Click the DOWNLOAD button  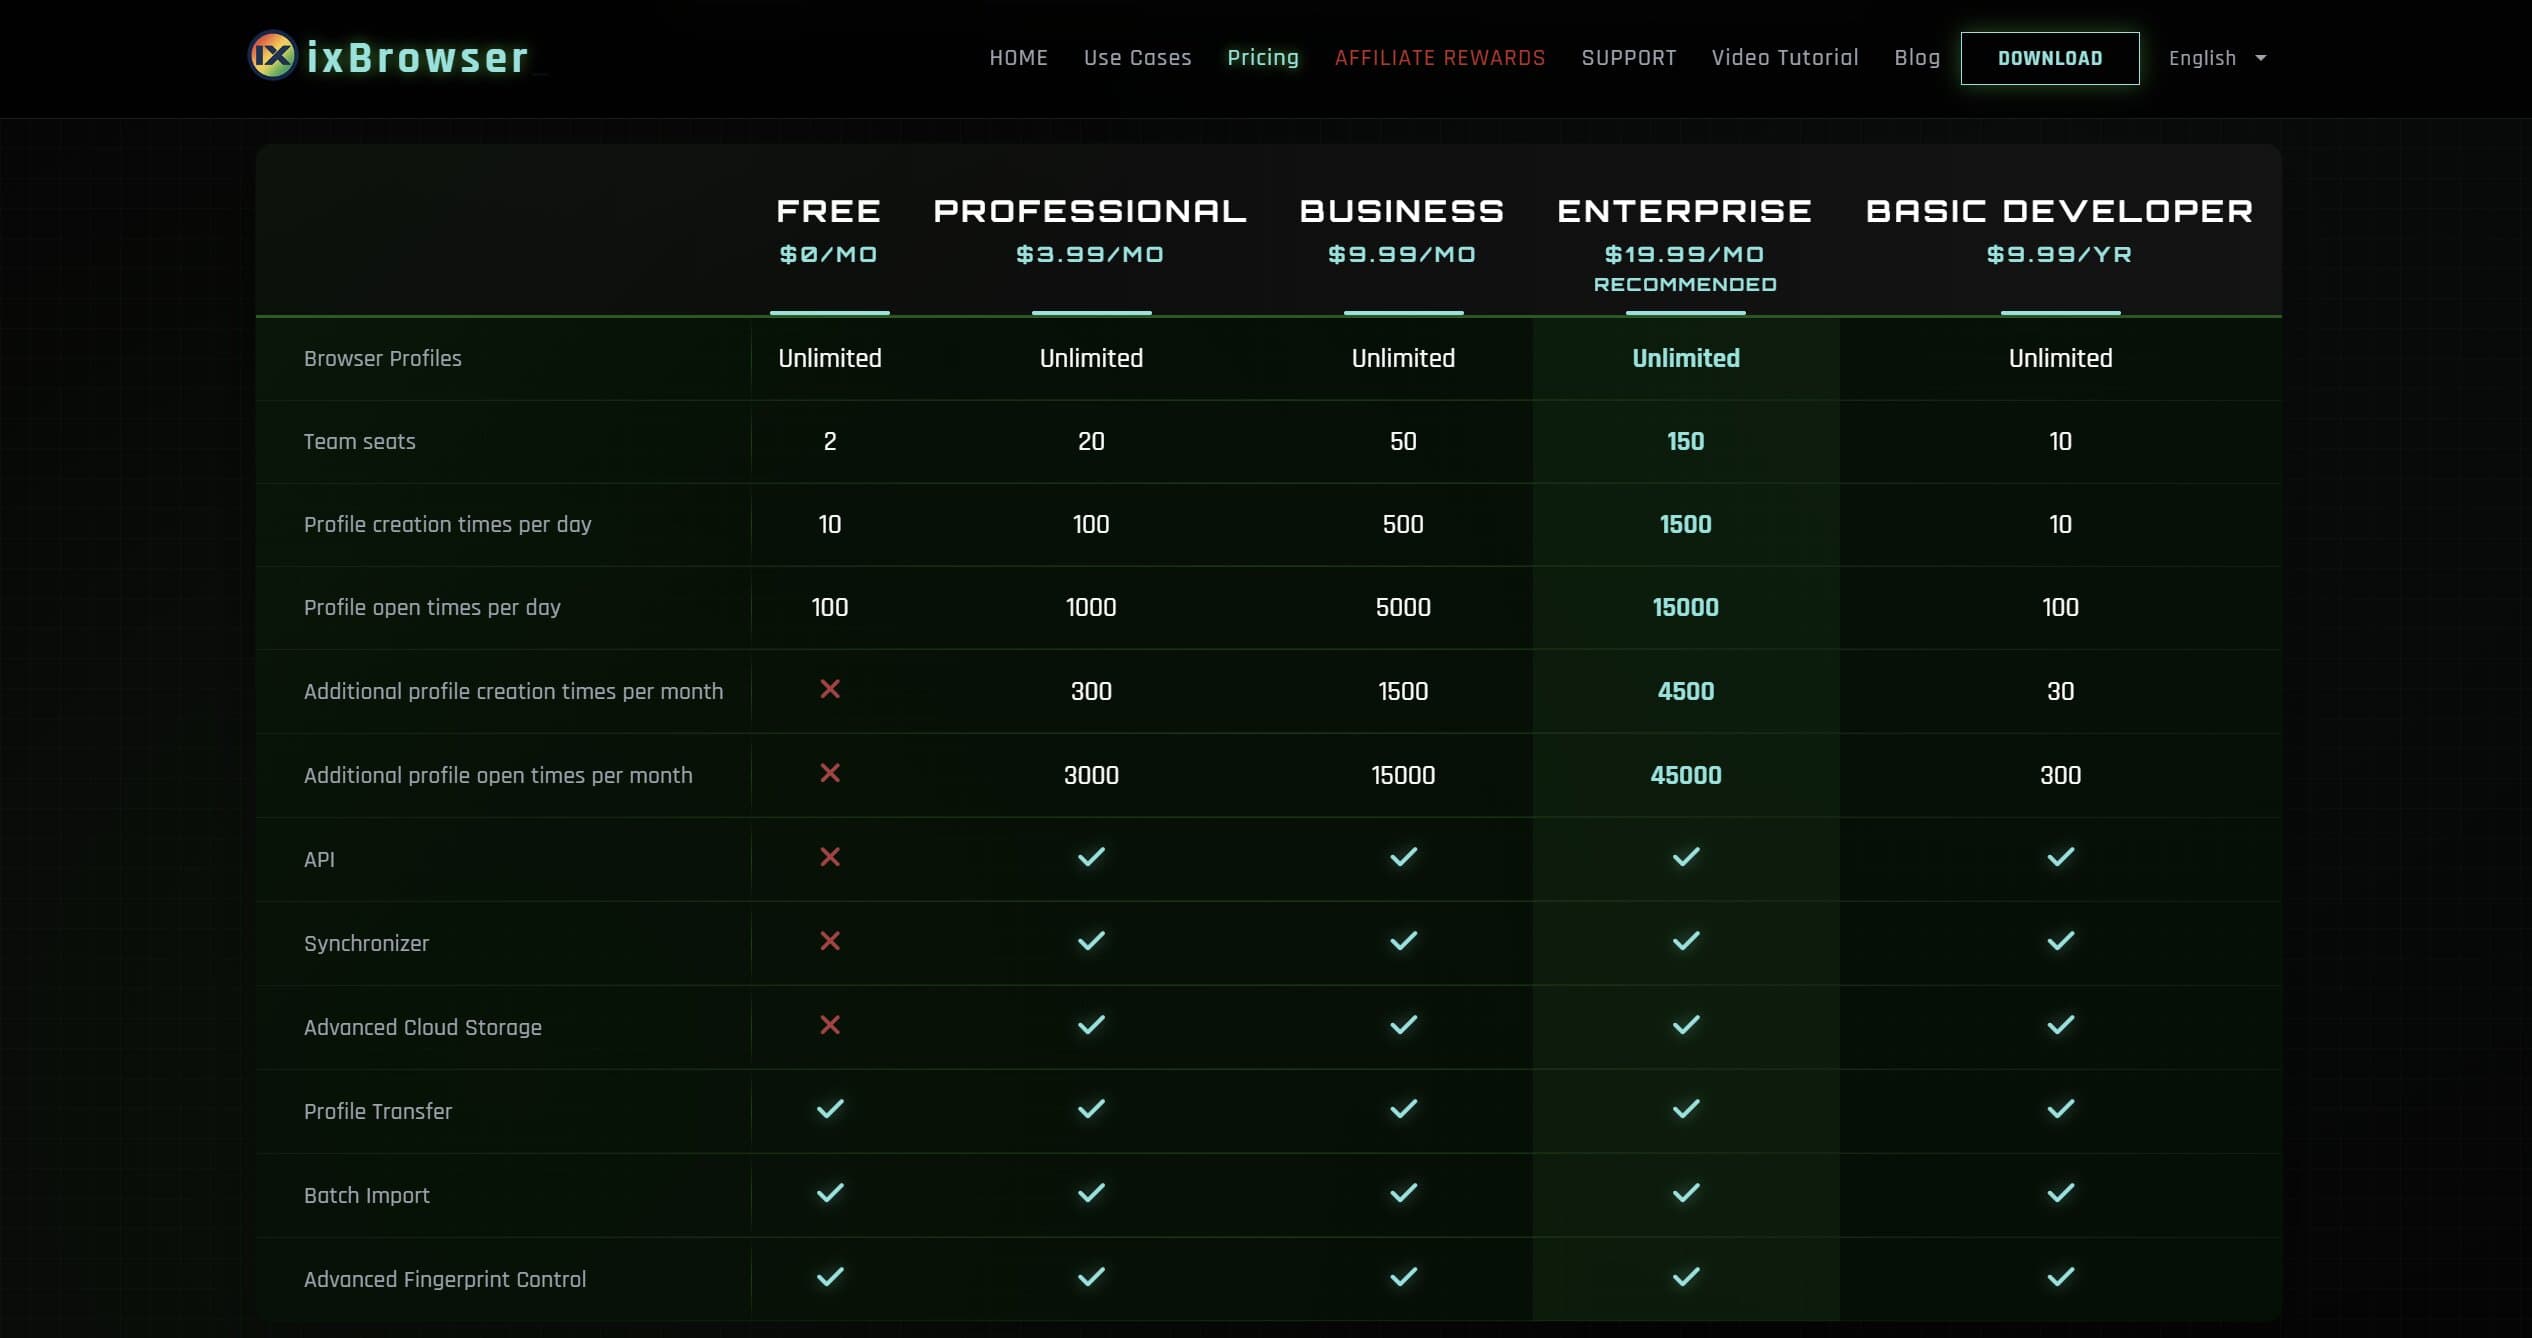point(2050,58)
